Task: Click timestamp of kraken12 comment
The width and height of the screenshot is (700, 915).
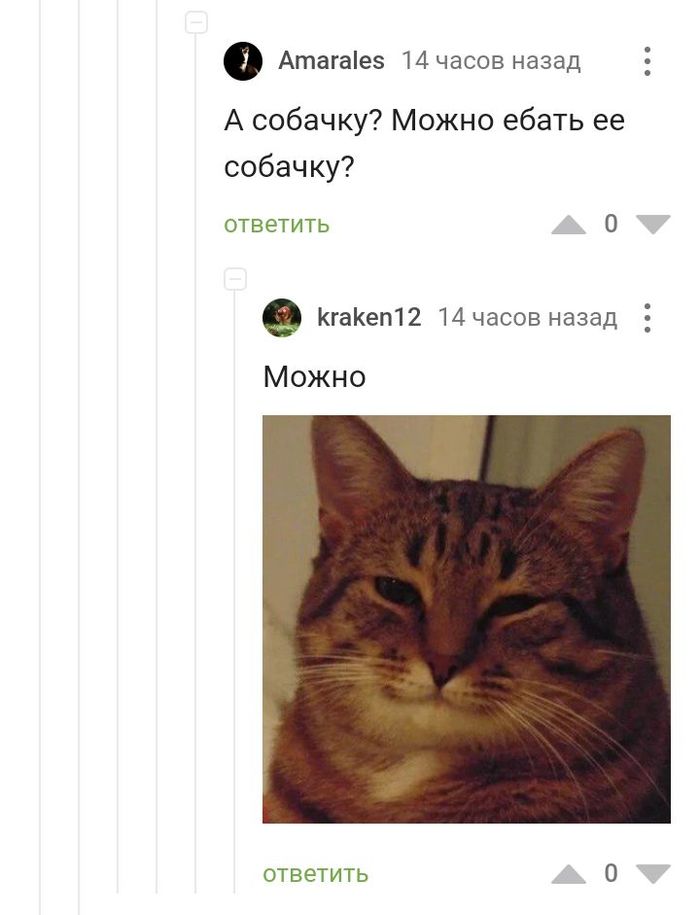Action: (527, 317)
